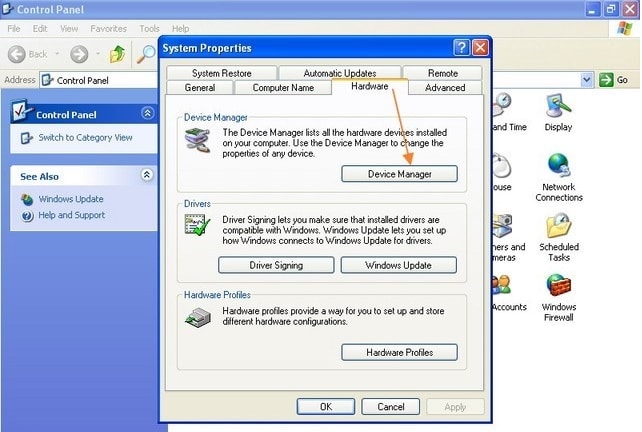Open the Remote tab

tap(443, 73)
